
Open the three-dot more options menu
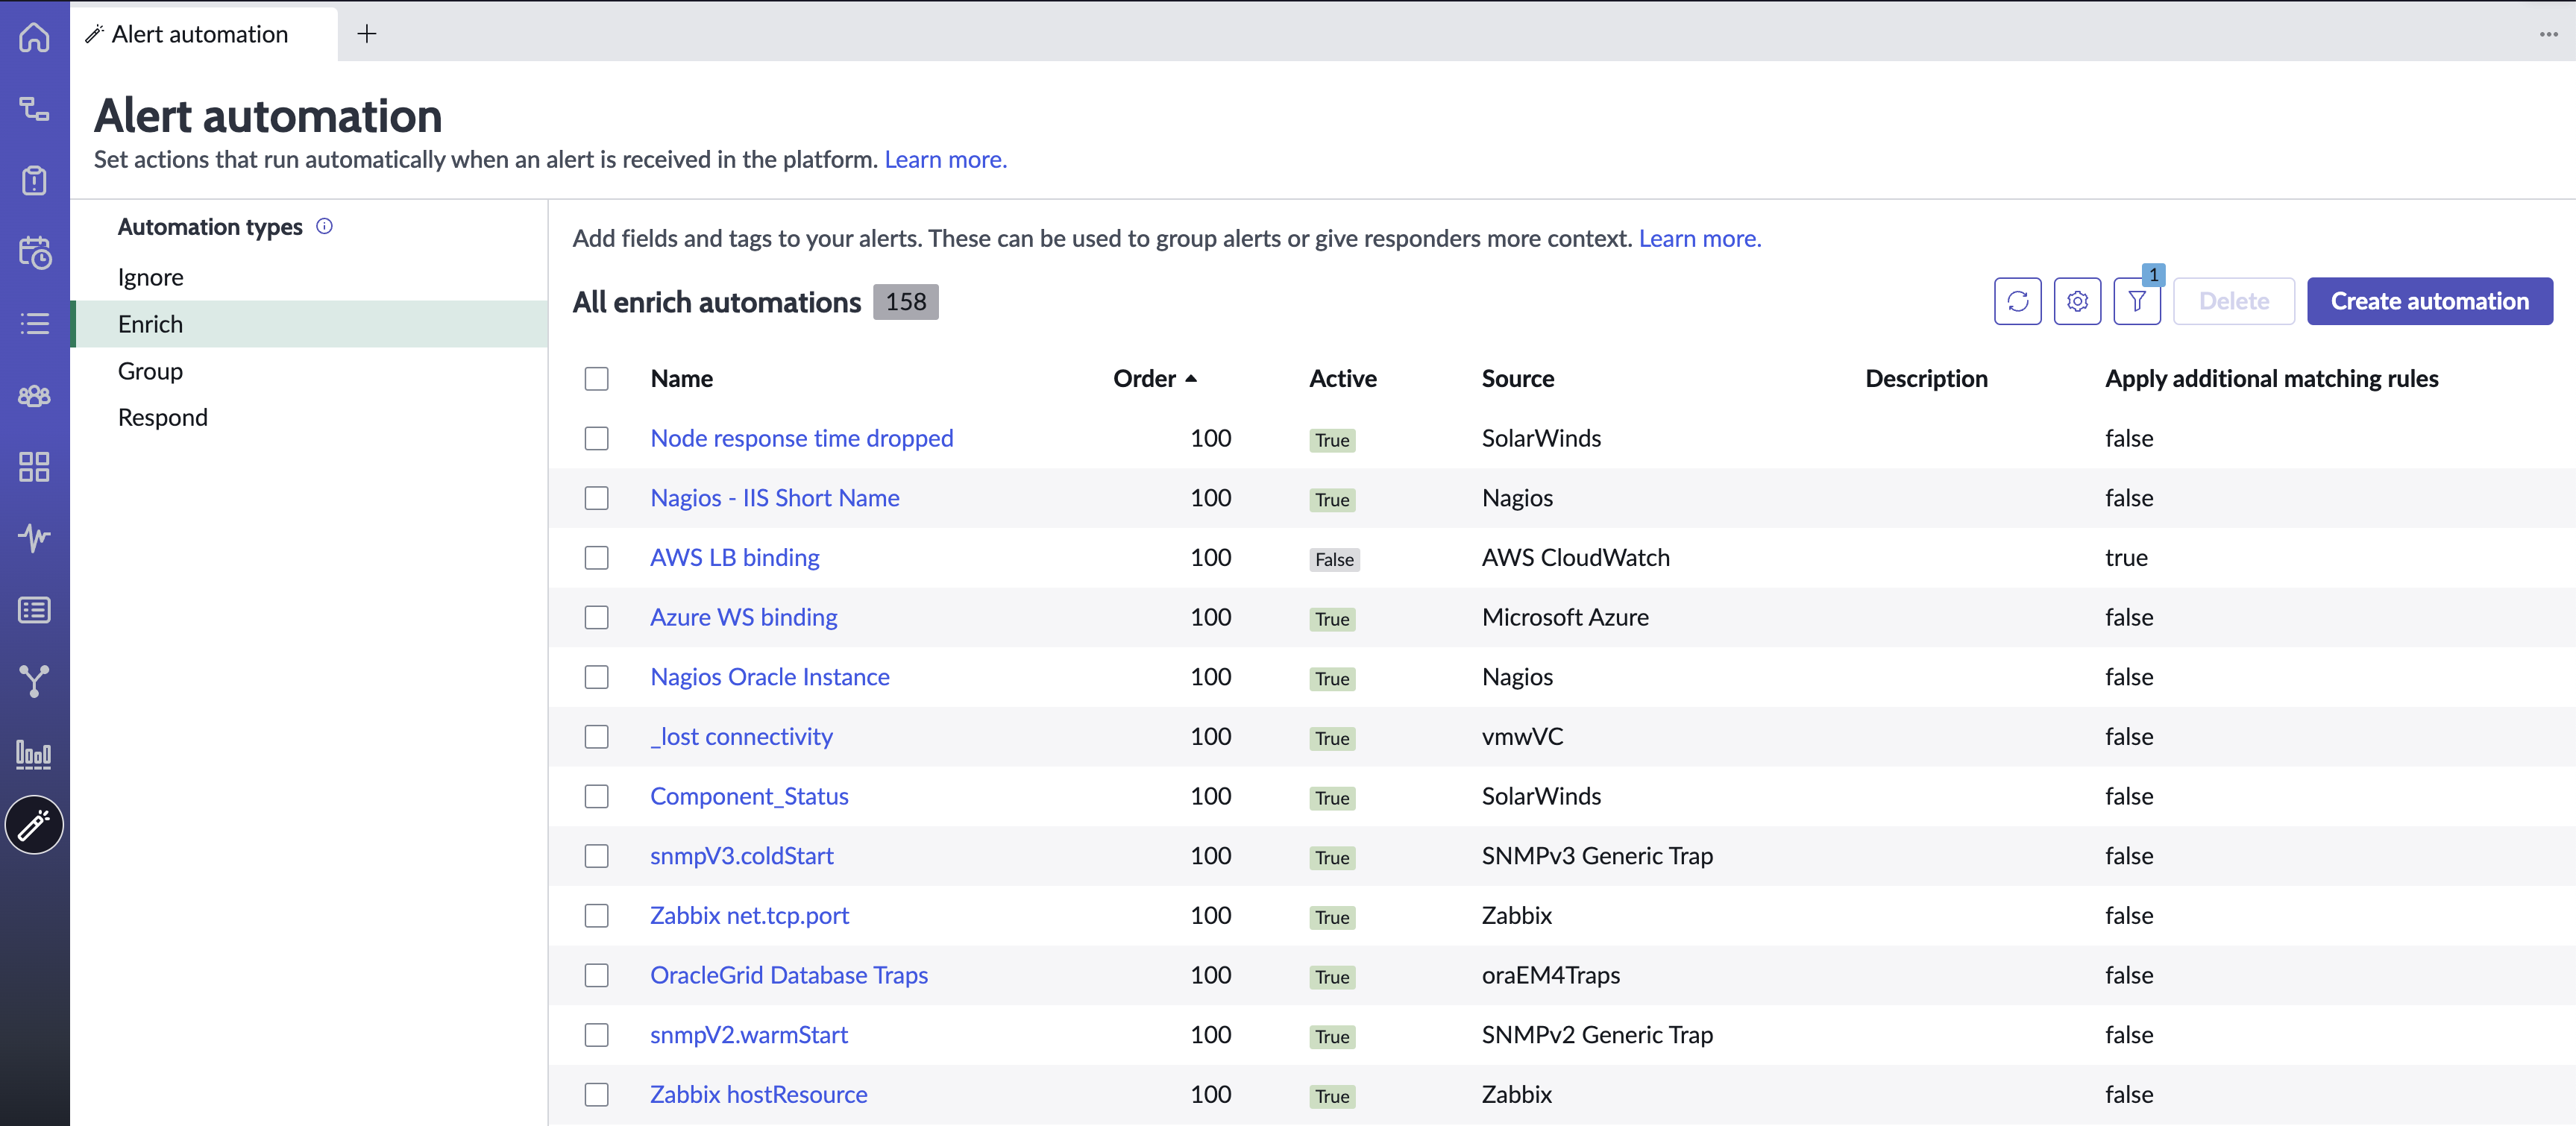(2548, 34)
